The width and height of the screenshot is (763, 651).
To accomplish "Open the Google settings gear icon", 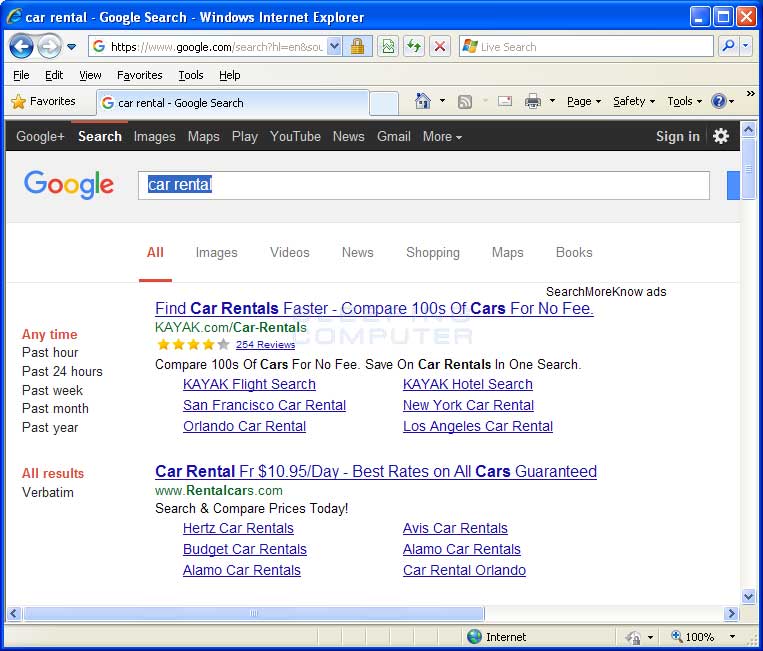I will [x=721, y=136].
